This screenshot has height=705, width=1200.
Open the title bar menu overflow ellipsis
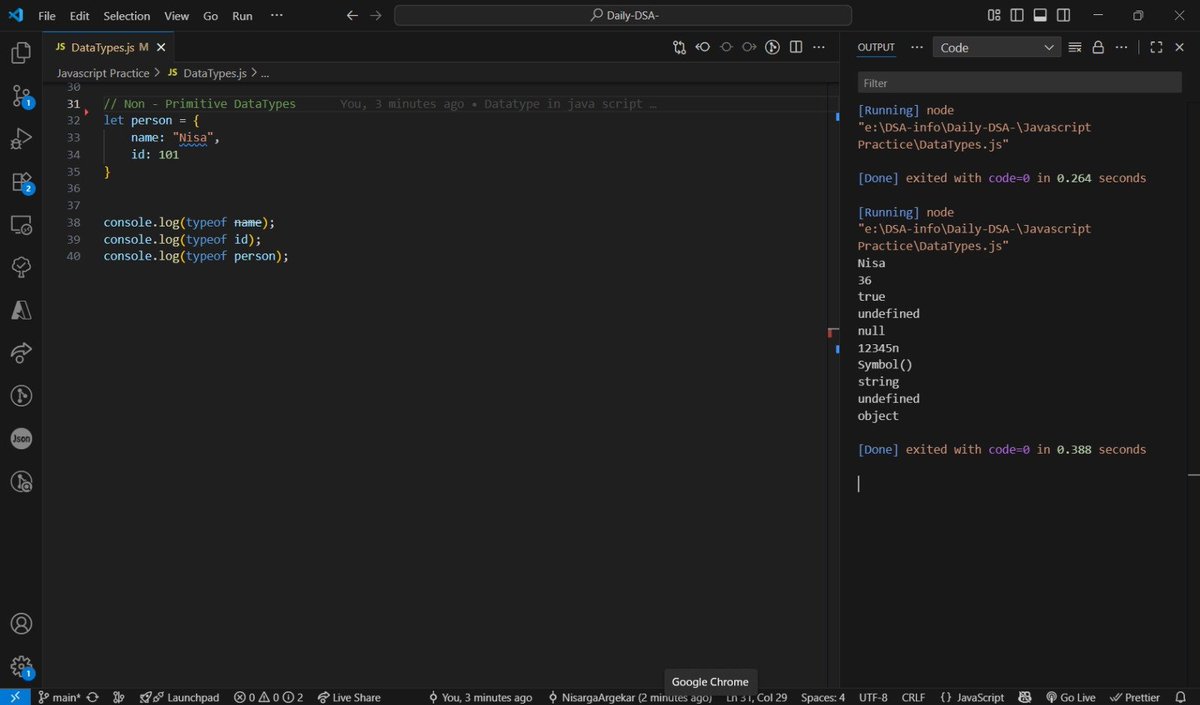(276, 16)
